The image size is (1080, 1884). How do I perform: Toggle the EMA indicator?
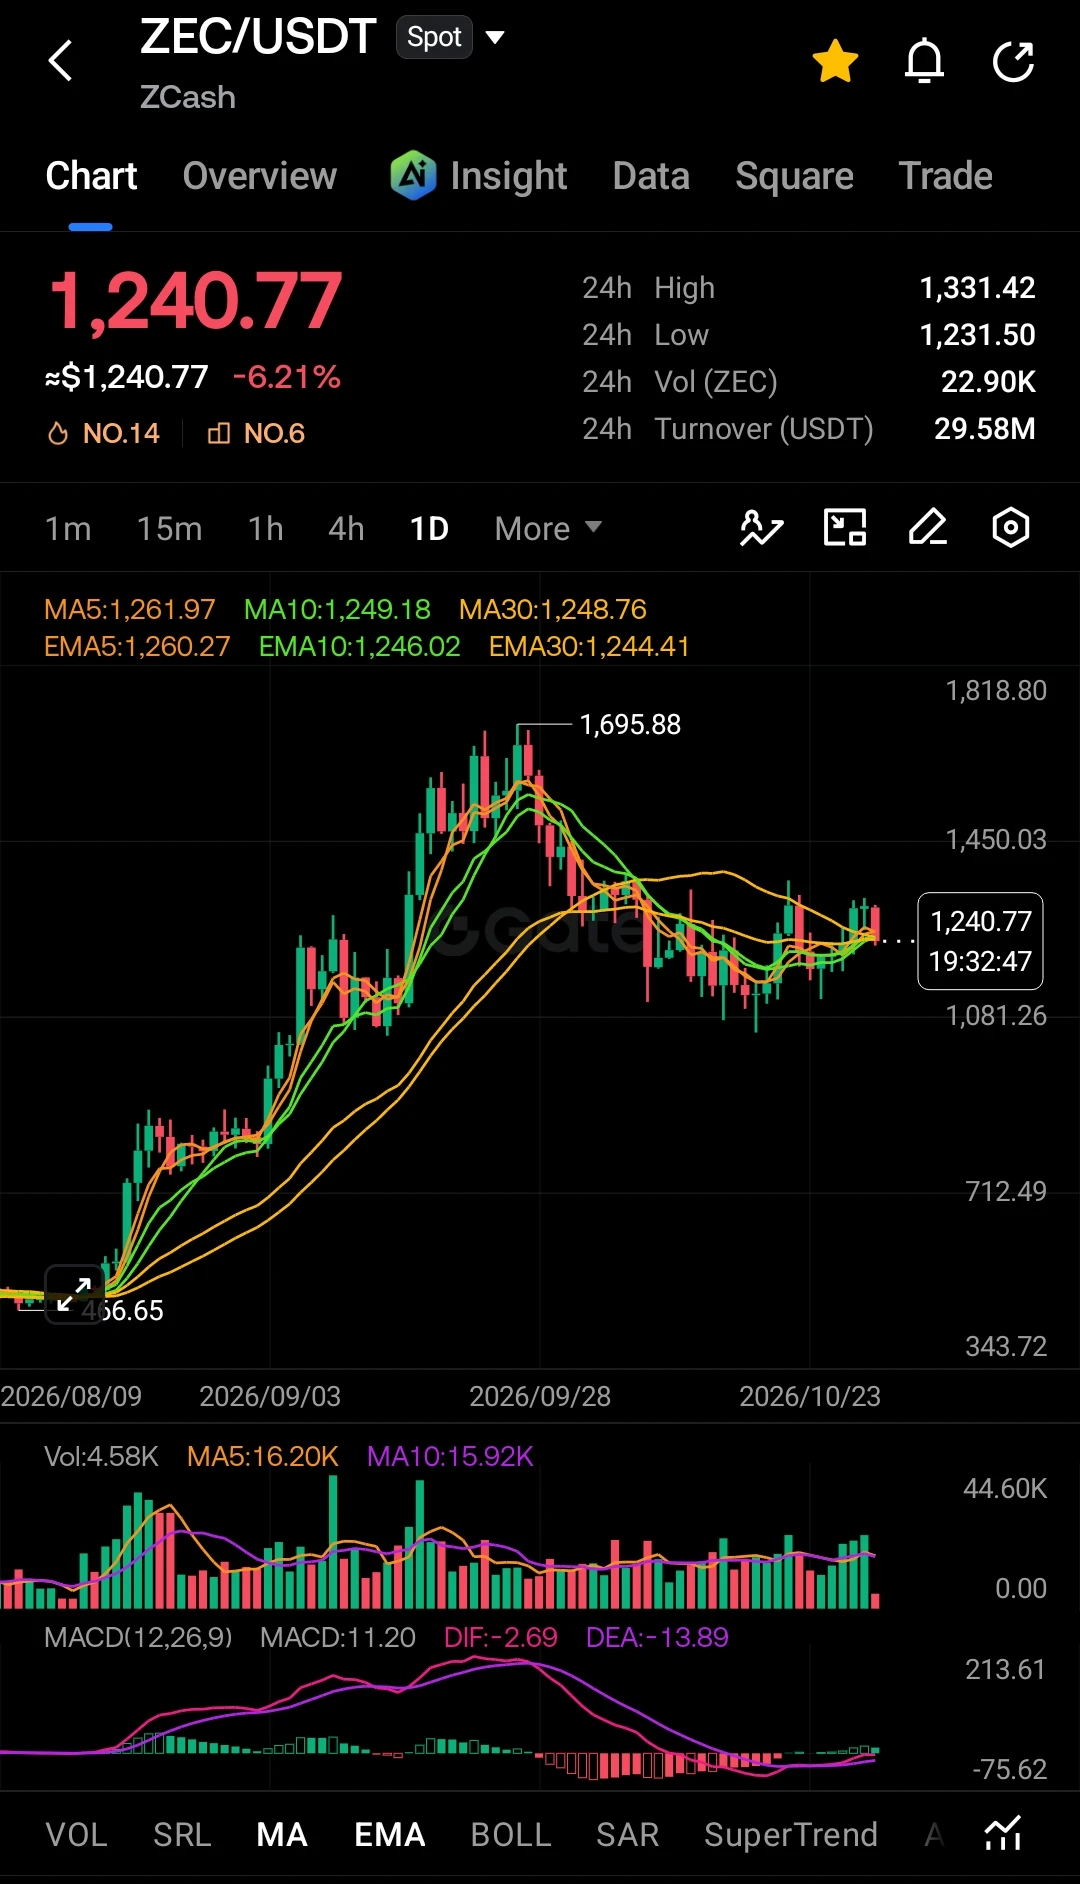pyautogui.click(x=390, y=1835)
